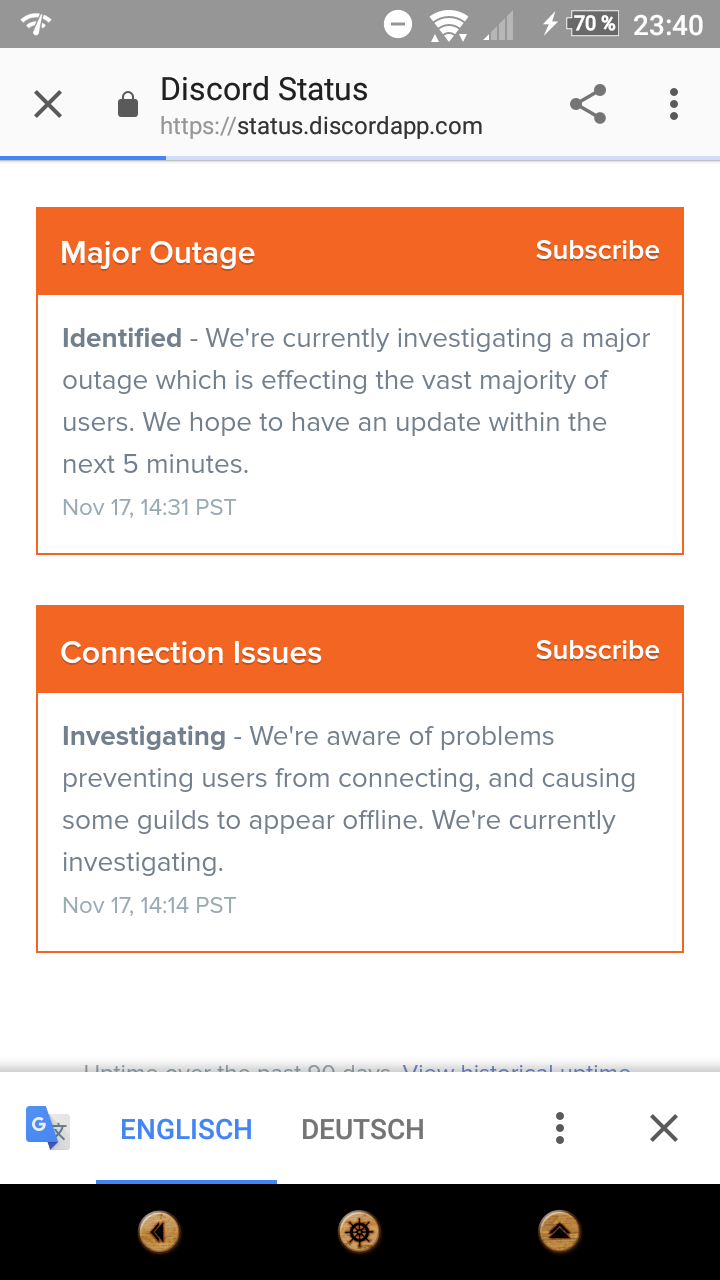Switch translation to ENGLISCH tab
720x1280 pixels.
point(186,1129)
